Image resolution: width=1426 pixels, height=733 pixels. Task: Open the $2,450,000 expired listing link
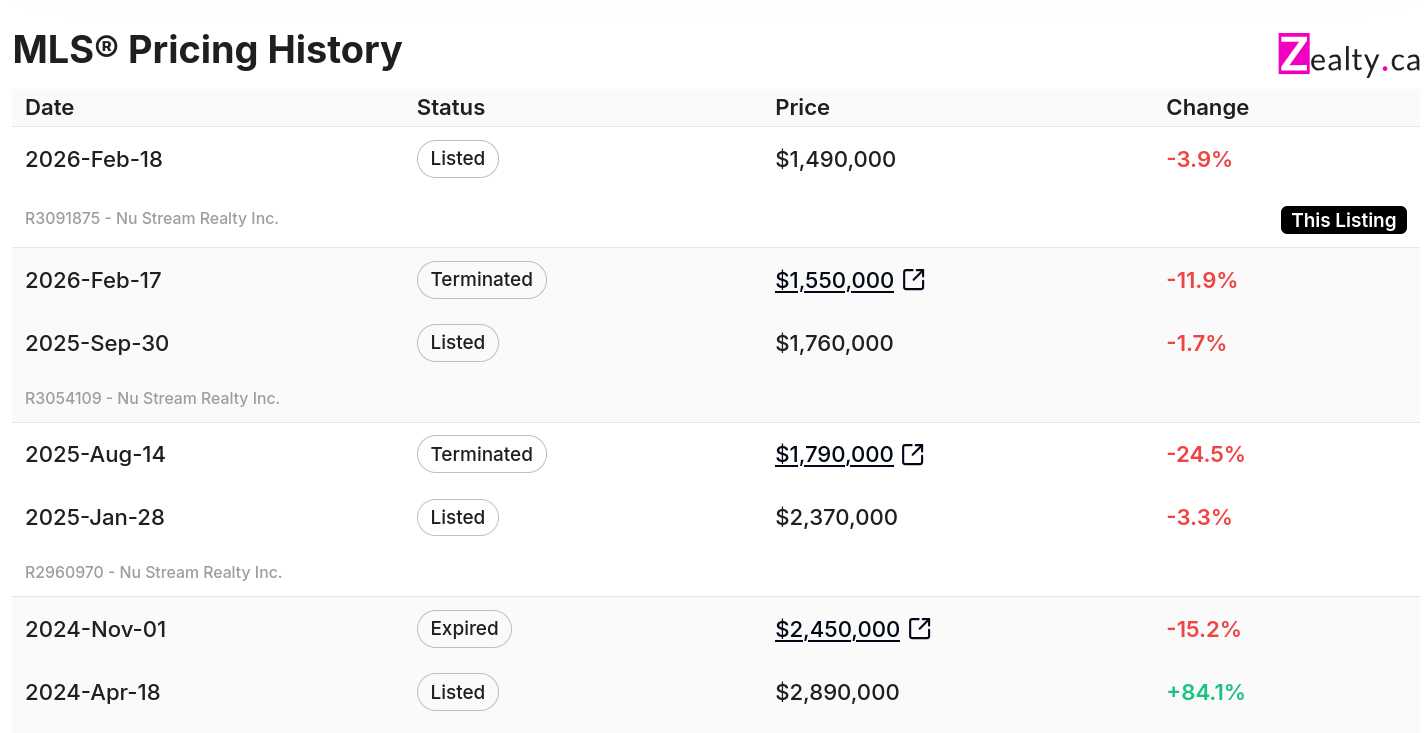(837, 630)
